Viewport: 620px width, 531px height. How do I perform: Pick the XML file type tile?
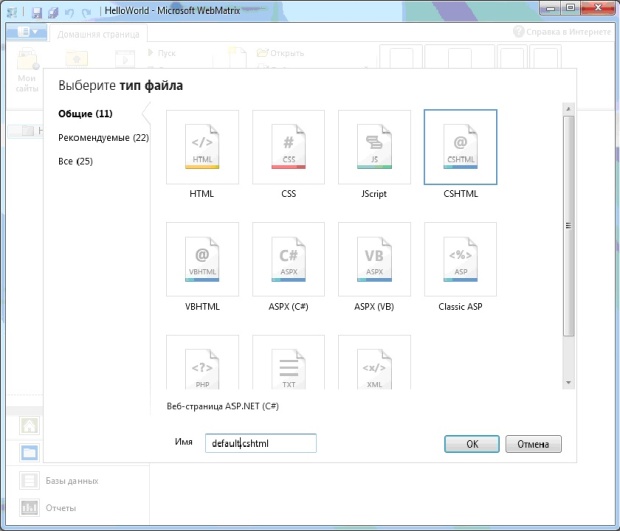coord(374,362)
